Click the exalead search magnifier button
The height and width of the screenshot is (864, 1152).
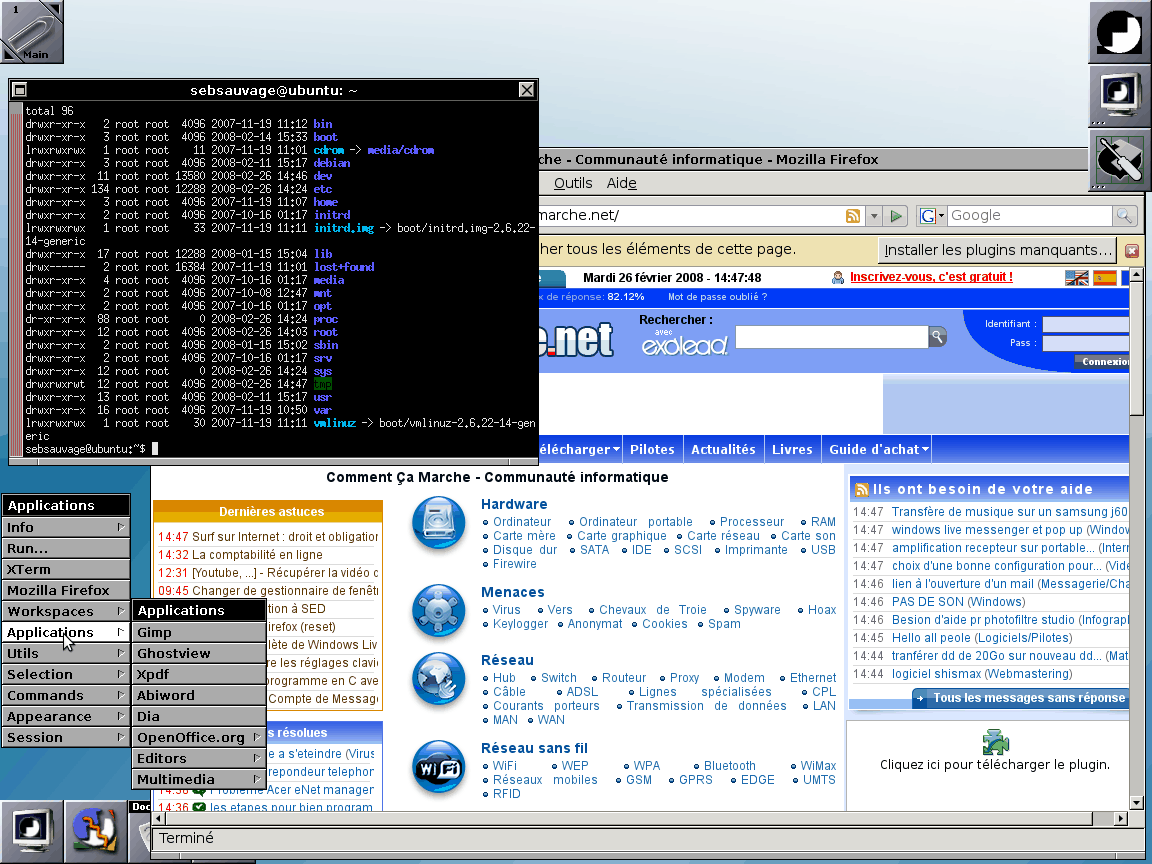coord(937,336)
